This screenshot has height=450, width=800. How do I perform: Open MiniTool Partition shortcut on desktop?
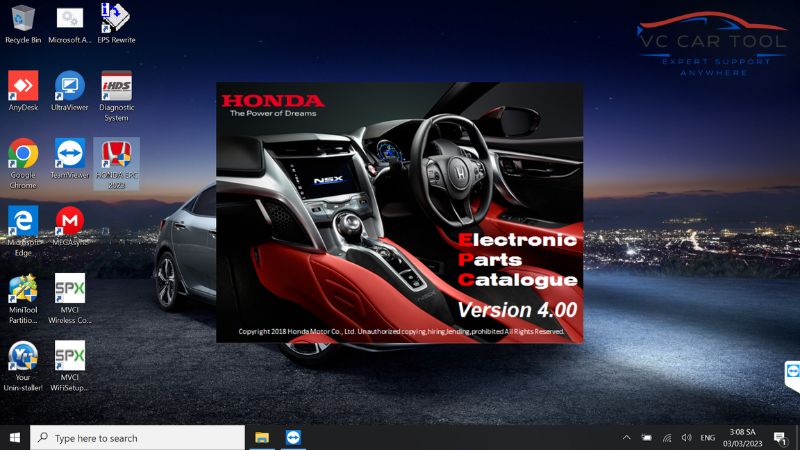point(23,290)
